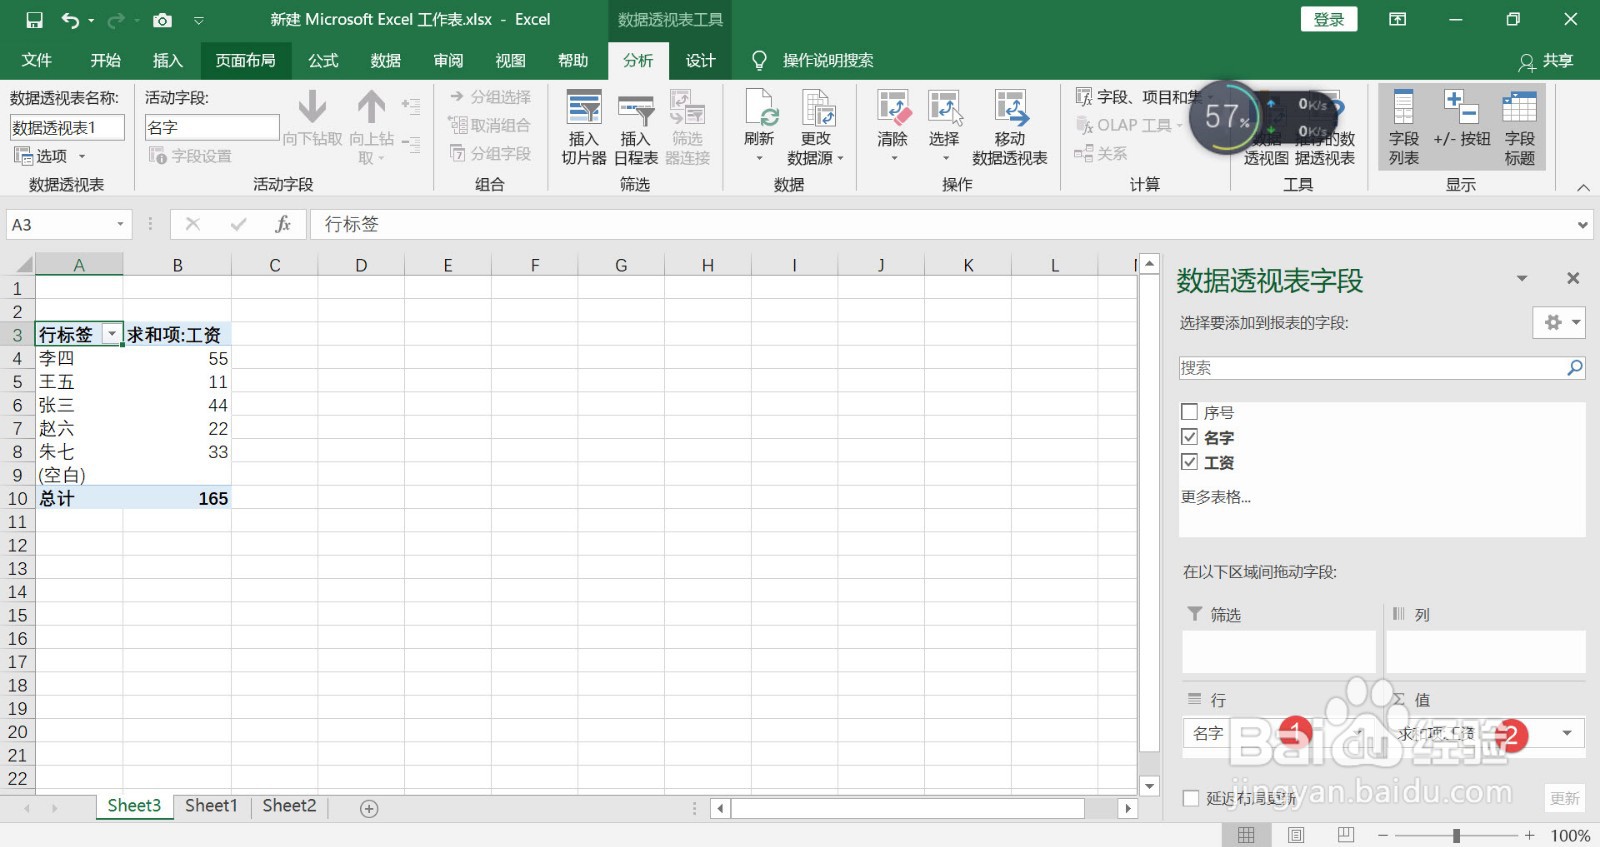
Task: Switch to the Sheet1 worksheet tab
Action: tap(211, 806)
